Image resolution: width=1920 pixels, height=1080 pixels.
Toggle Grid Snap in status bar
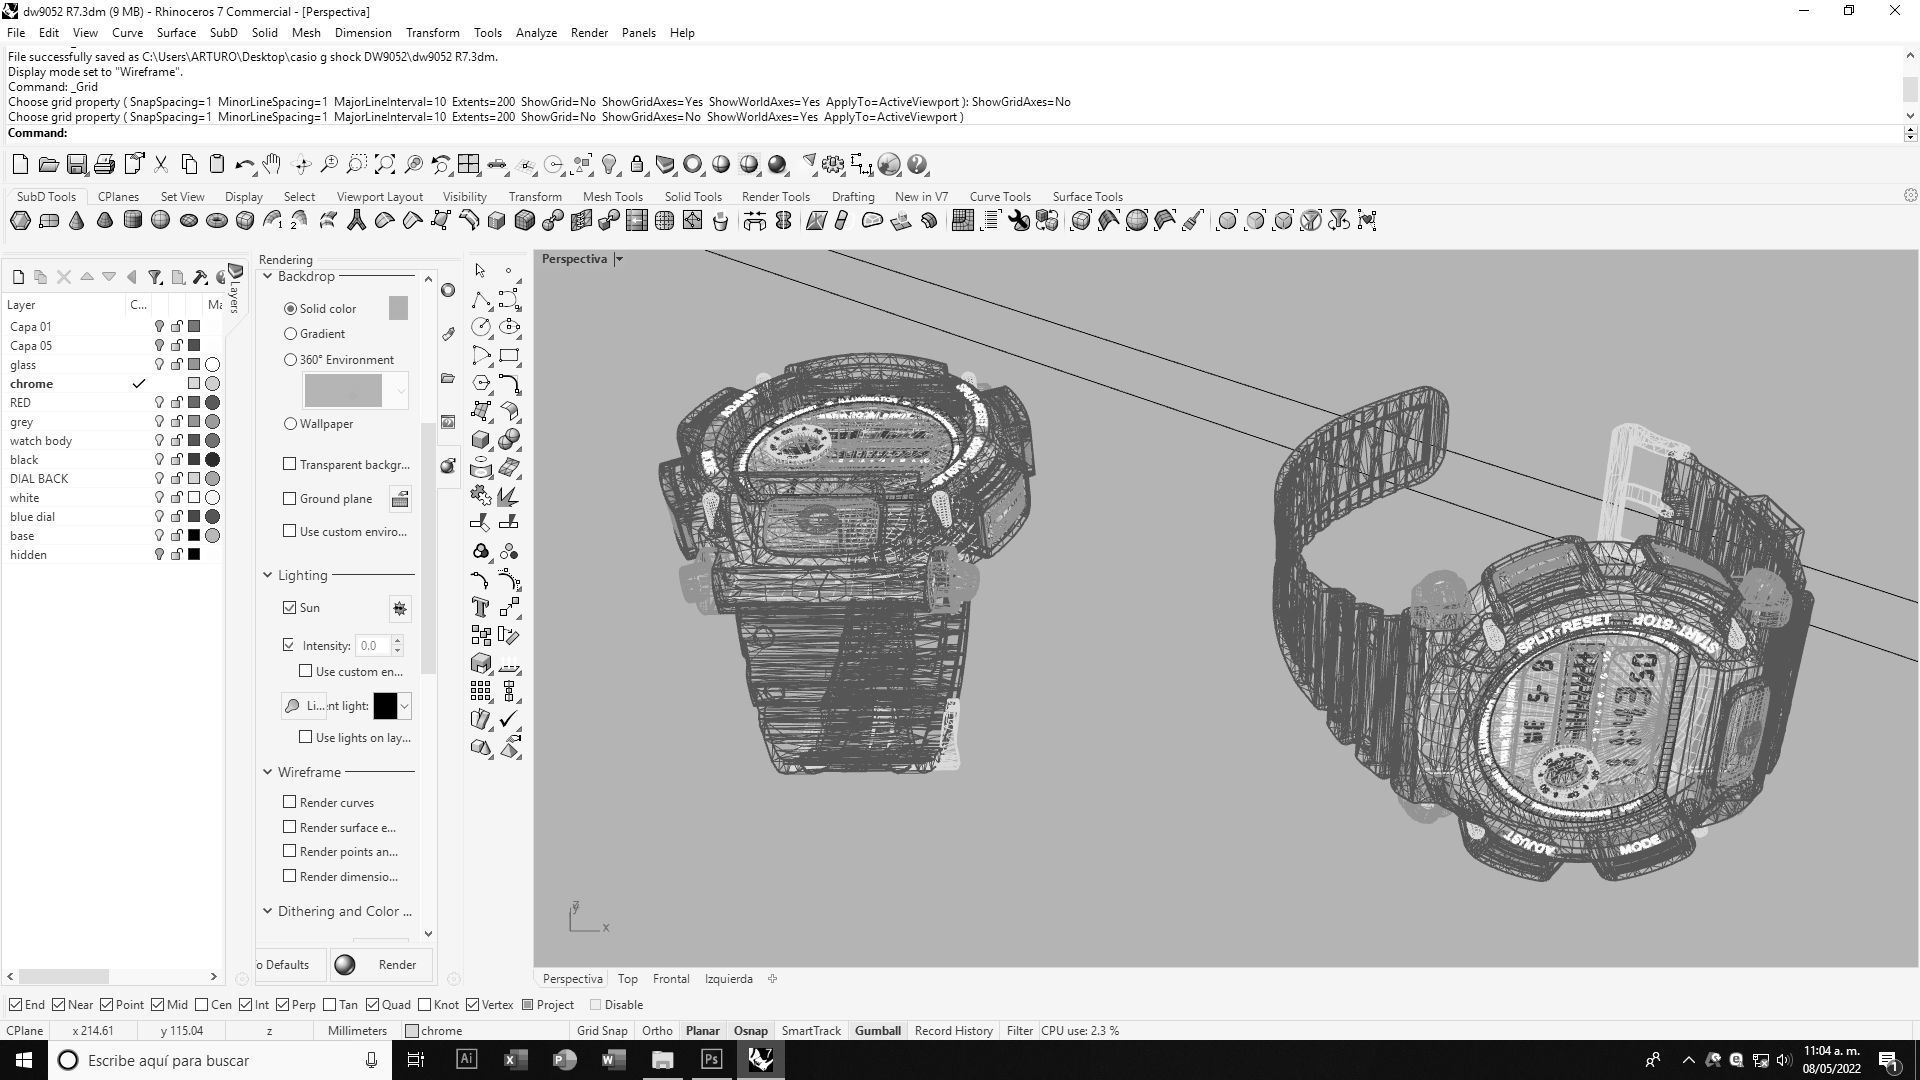(602, 1031)
